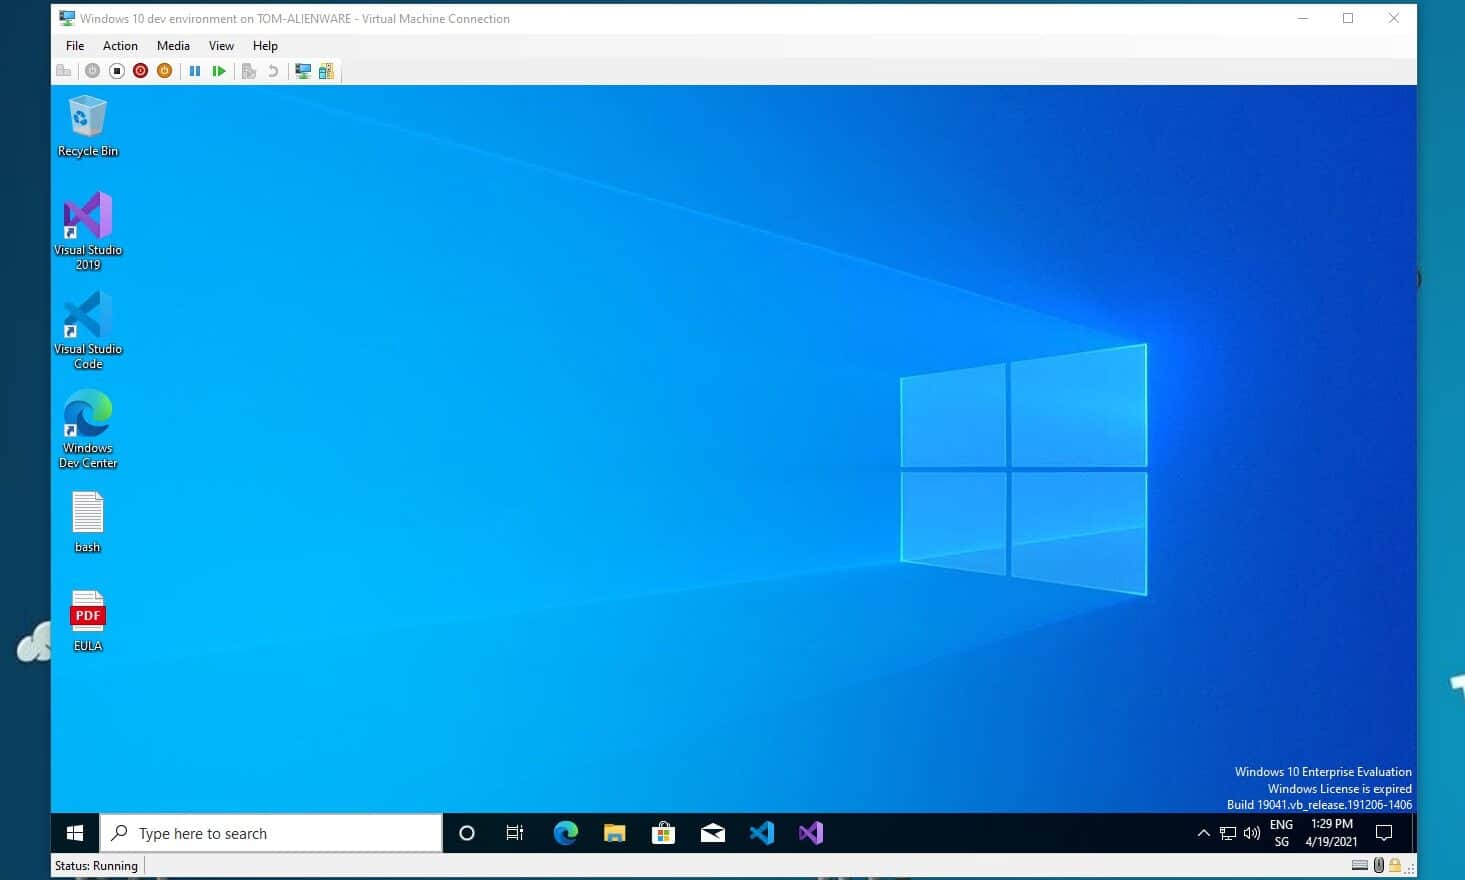Click the red Shut Down toolbar icon
1465x880 pixels.
[140, 71]
